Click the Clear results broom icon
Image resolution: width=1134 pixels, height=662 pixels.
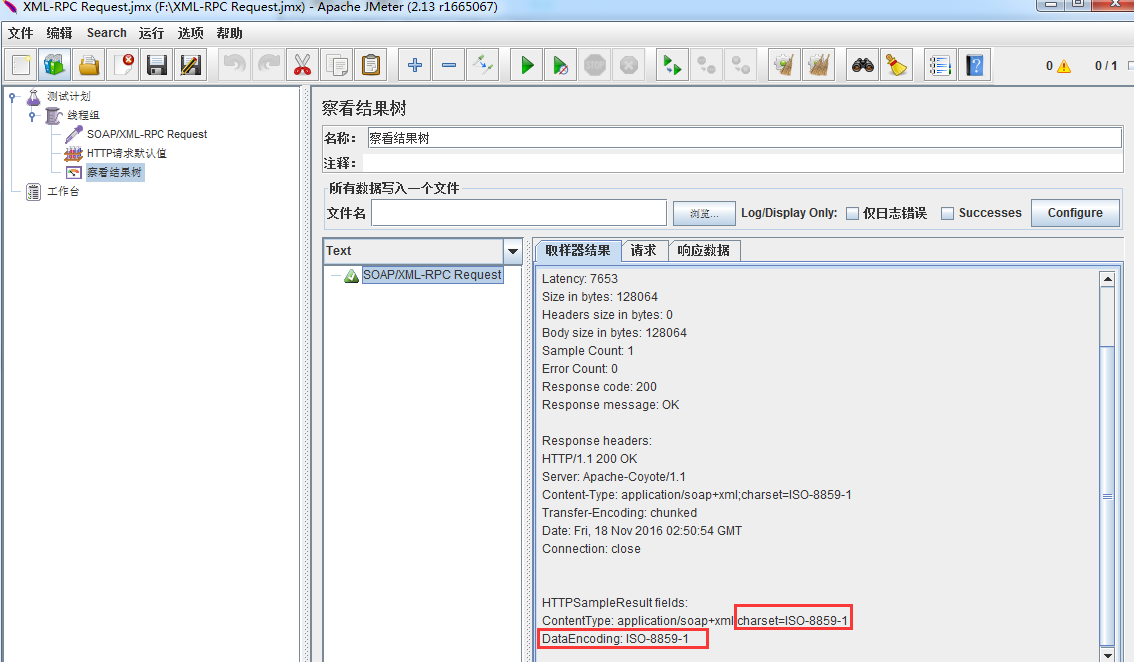pos(785,65)
